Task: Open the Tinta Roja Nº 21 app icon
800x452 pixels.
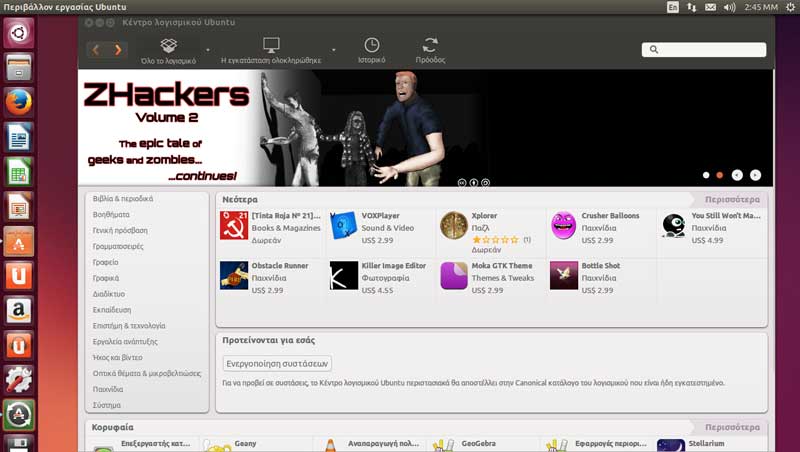Action: pos(234,225)
